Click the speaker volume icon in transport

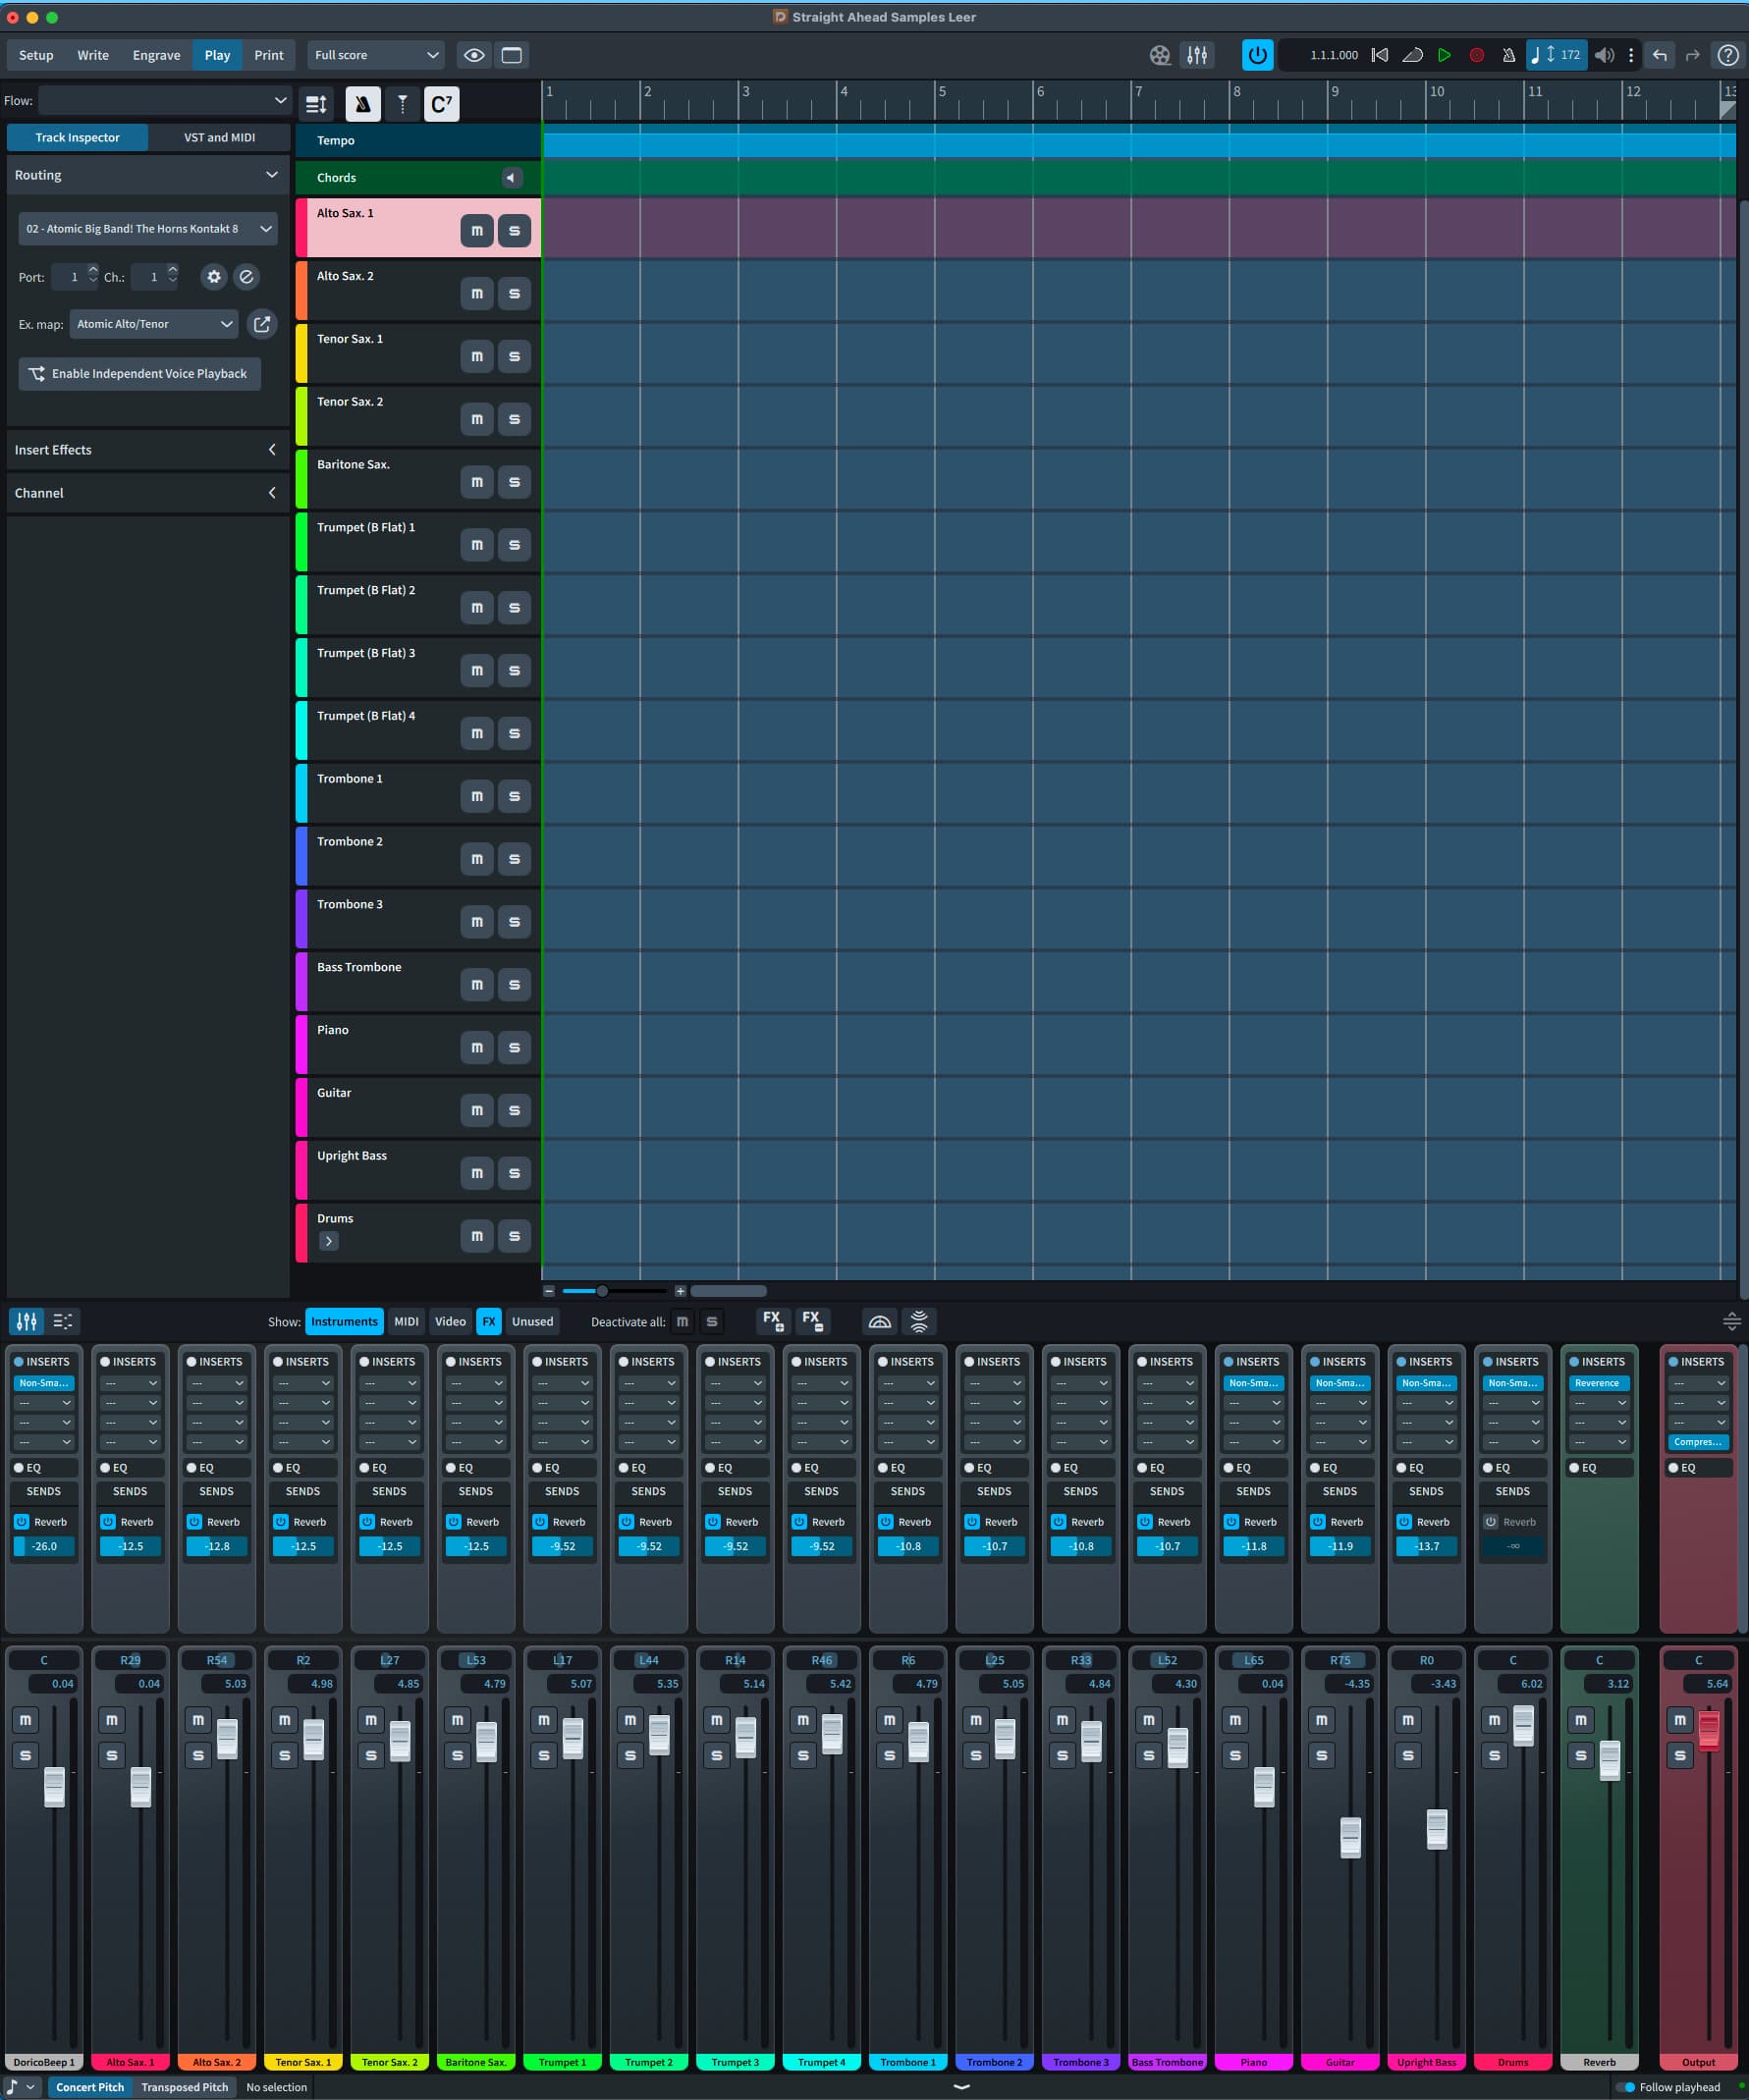1604,55
